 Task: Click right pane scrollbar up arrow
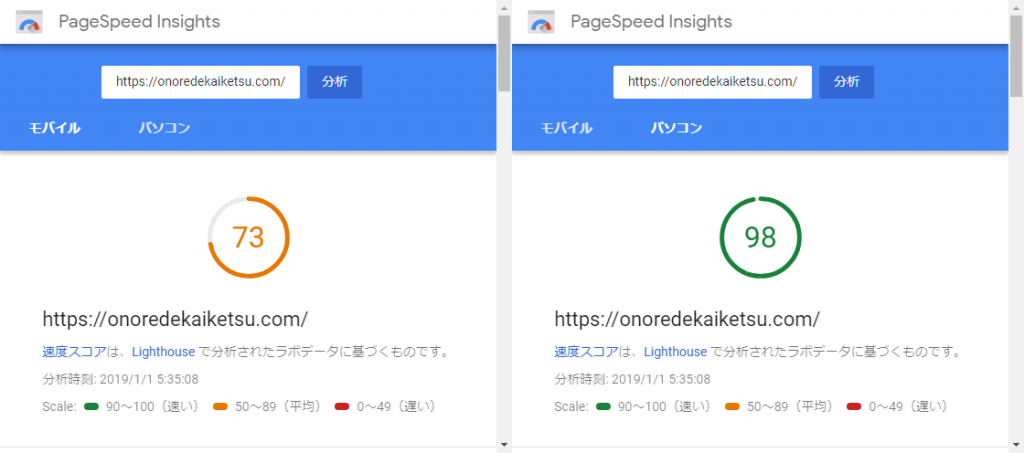1016,7
